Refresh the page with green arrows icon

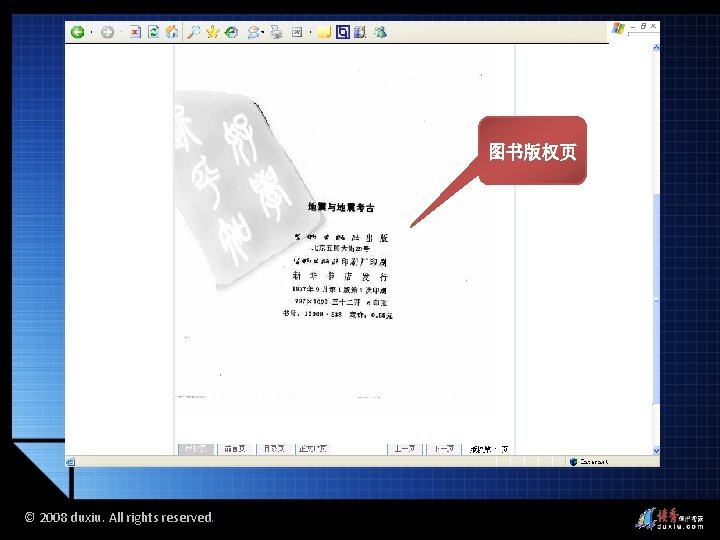153,32
